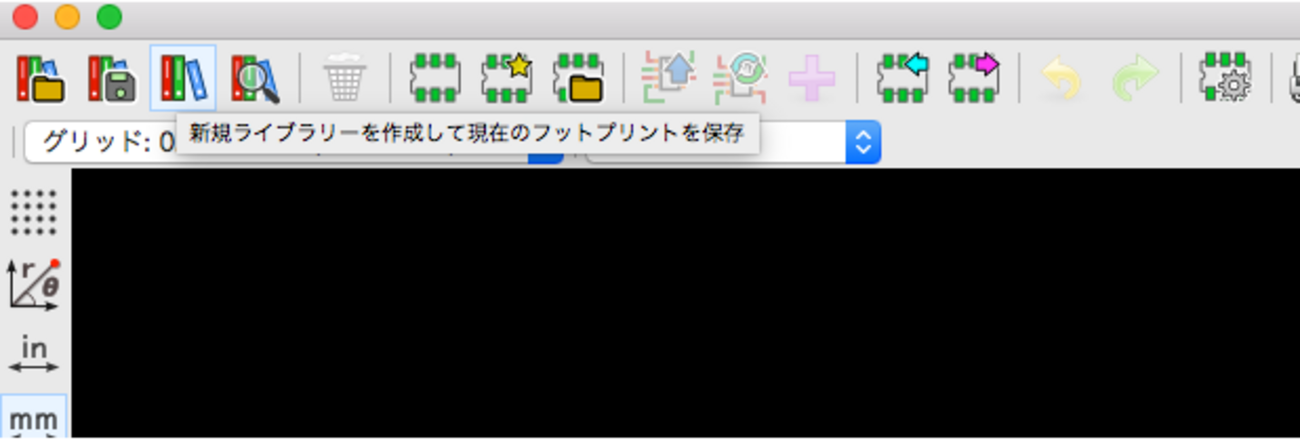The image size is (1300, 444).
Task: Toggle polar coordinates display
Action: [x=34, y=284]
